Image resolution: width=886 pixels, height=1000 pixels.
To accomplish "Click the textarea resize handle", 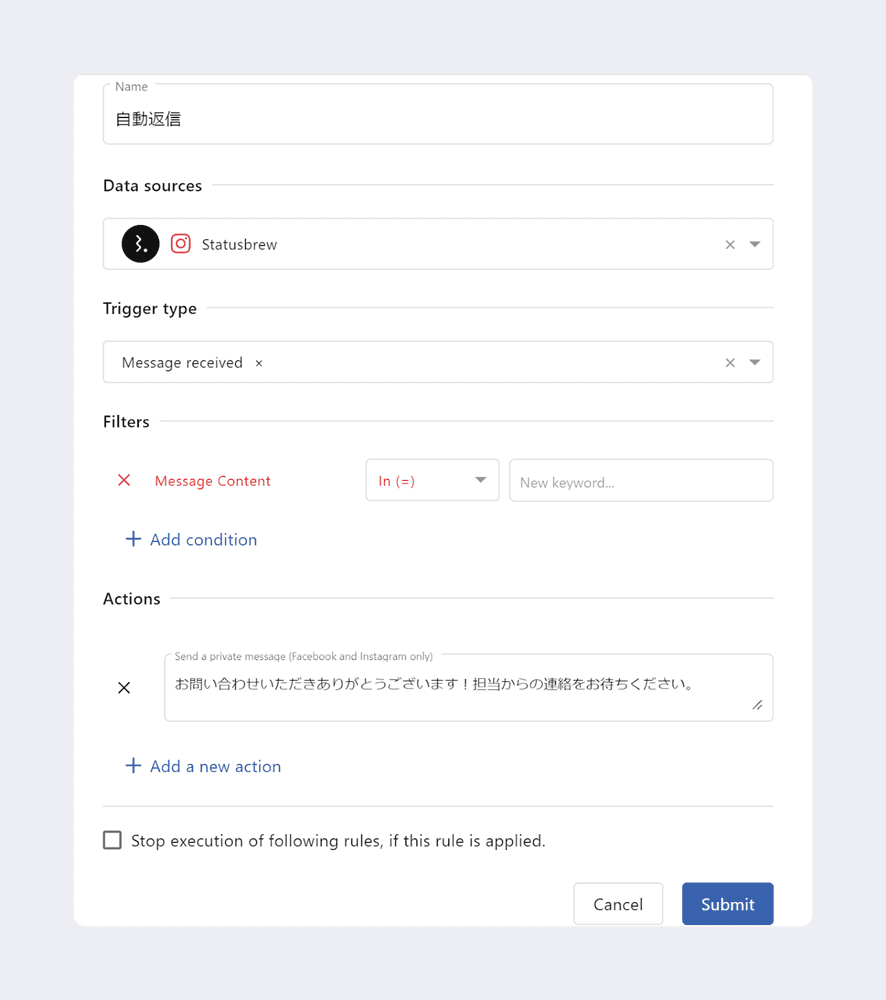I will click(x=757, y=705).
